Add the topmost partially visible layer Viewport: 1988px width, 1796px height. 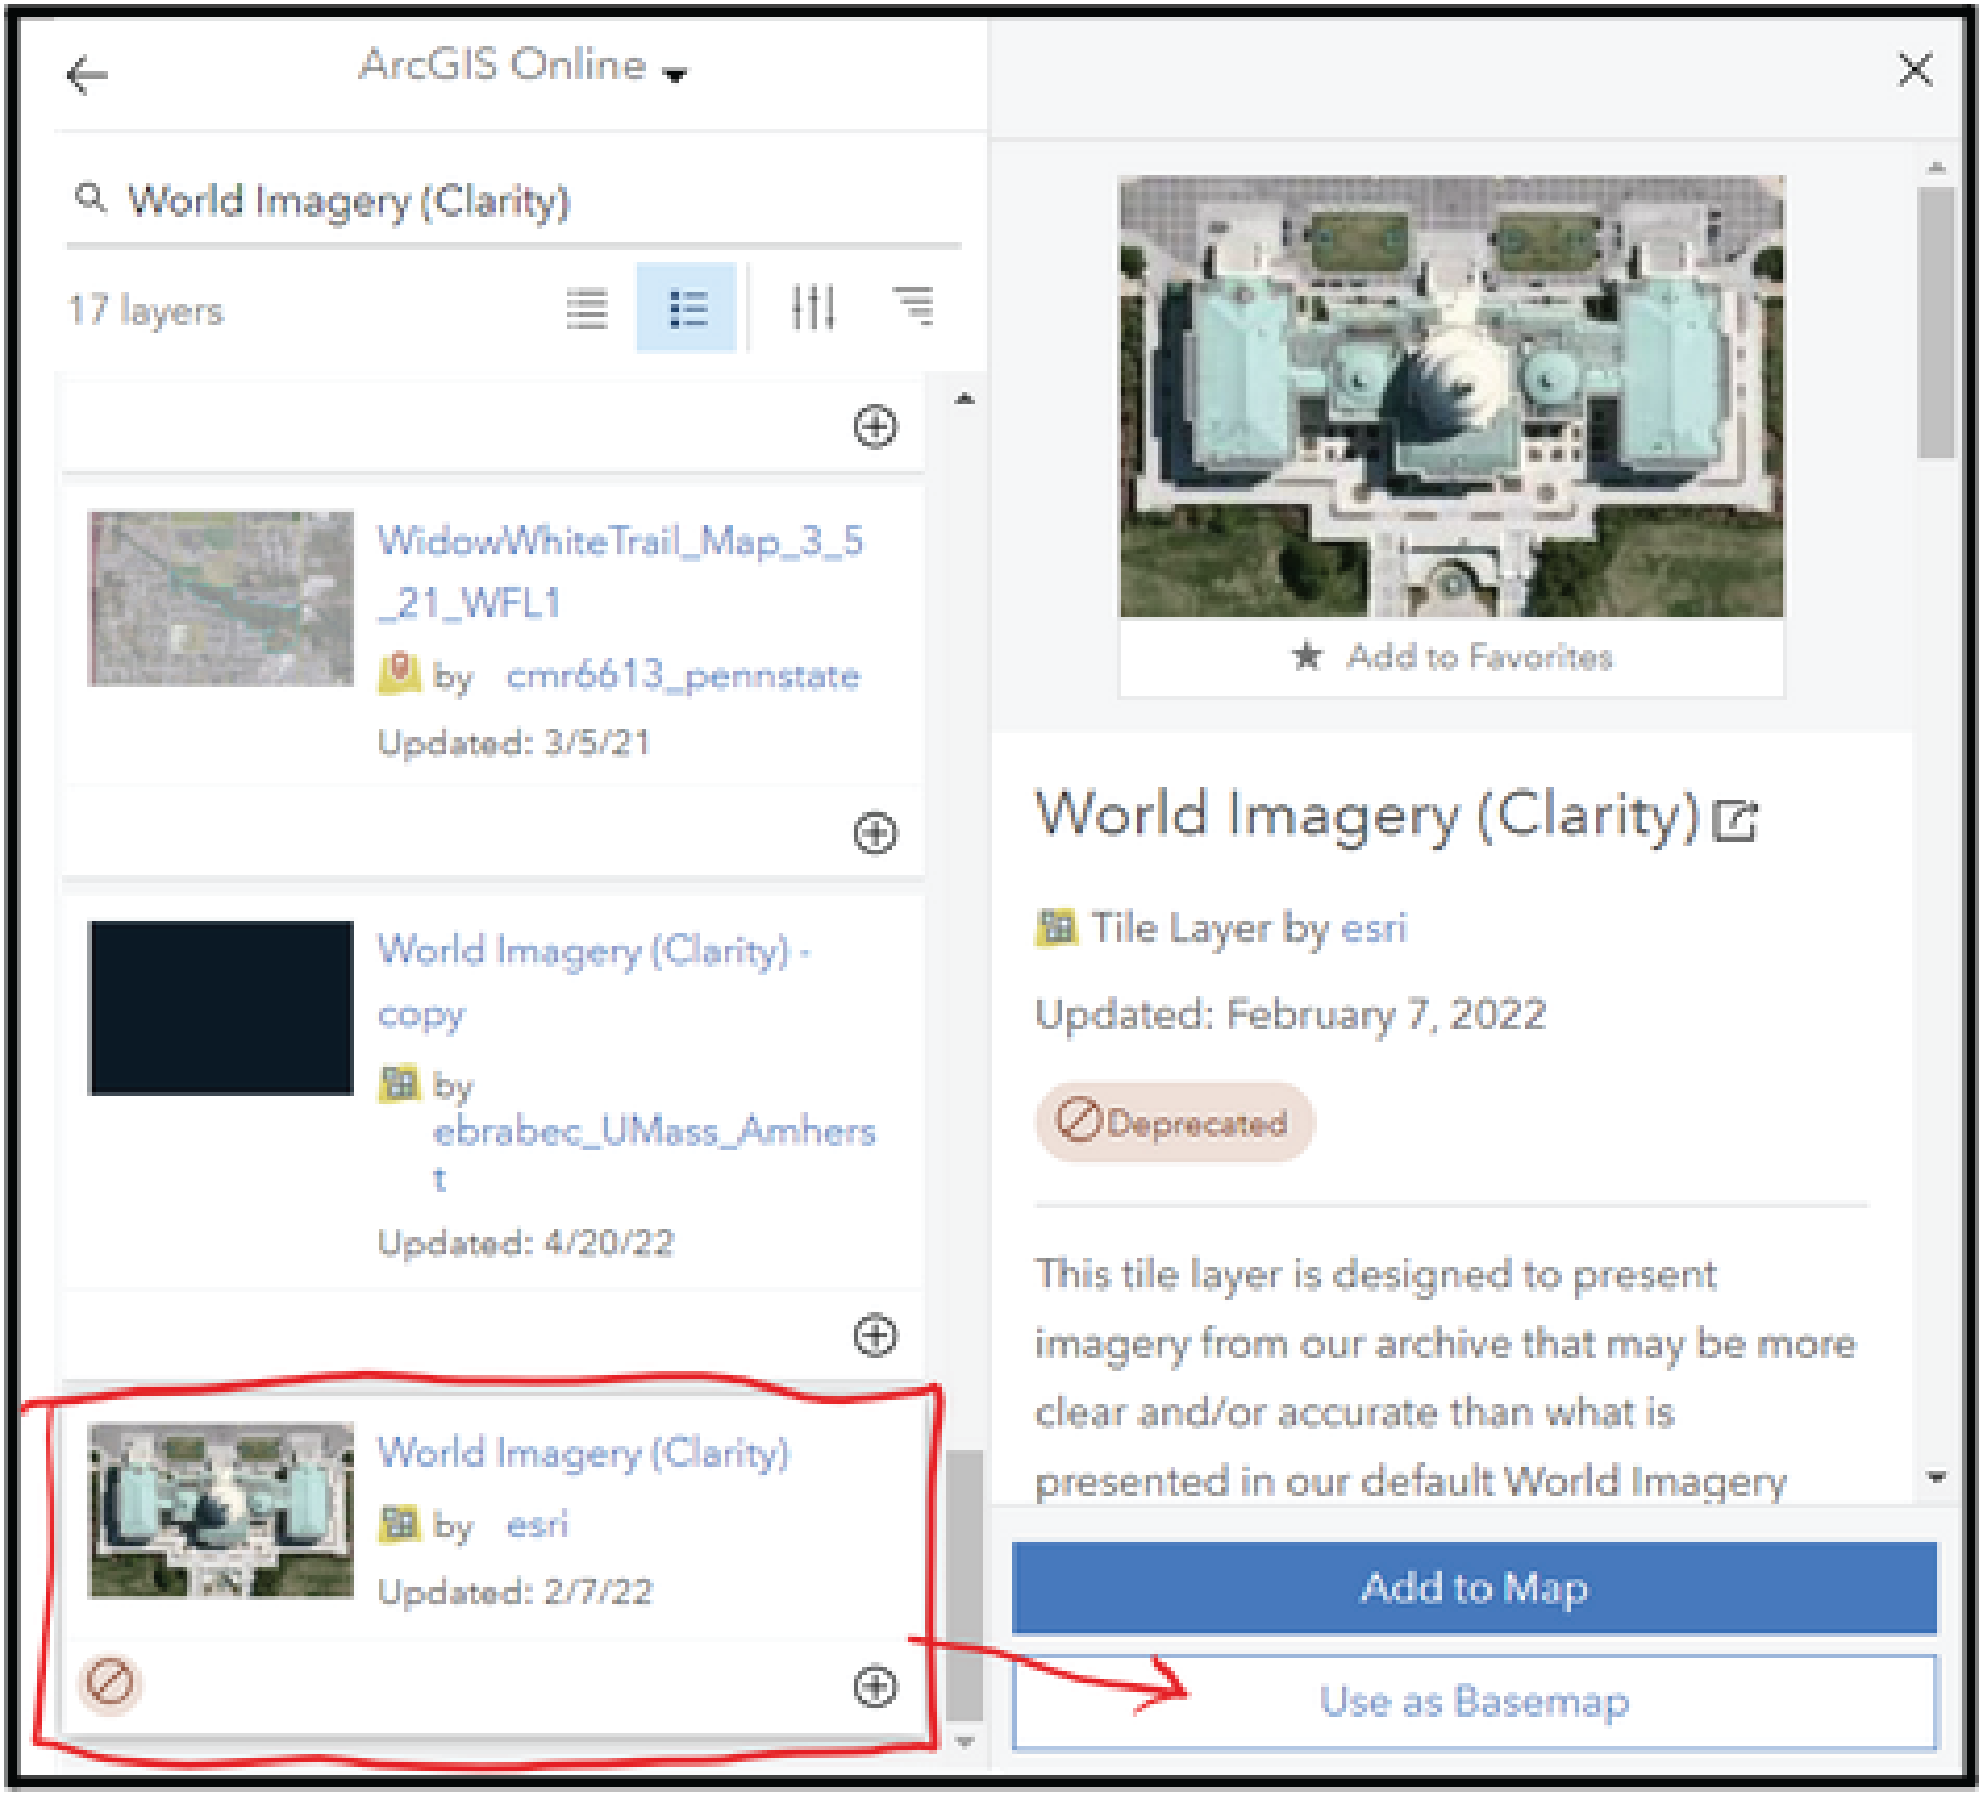(x=875, y=427)
